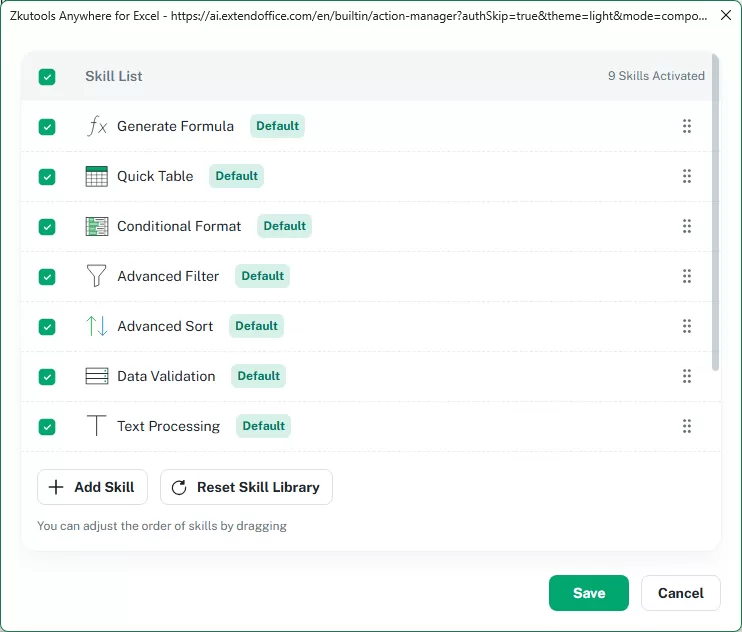Click the Data Validation icon
The image size is (742, 632).
coord(97,376)
